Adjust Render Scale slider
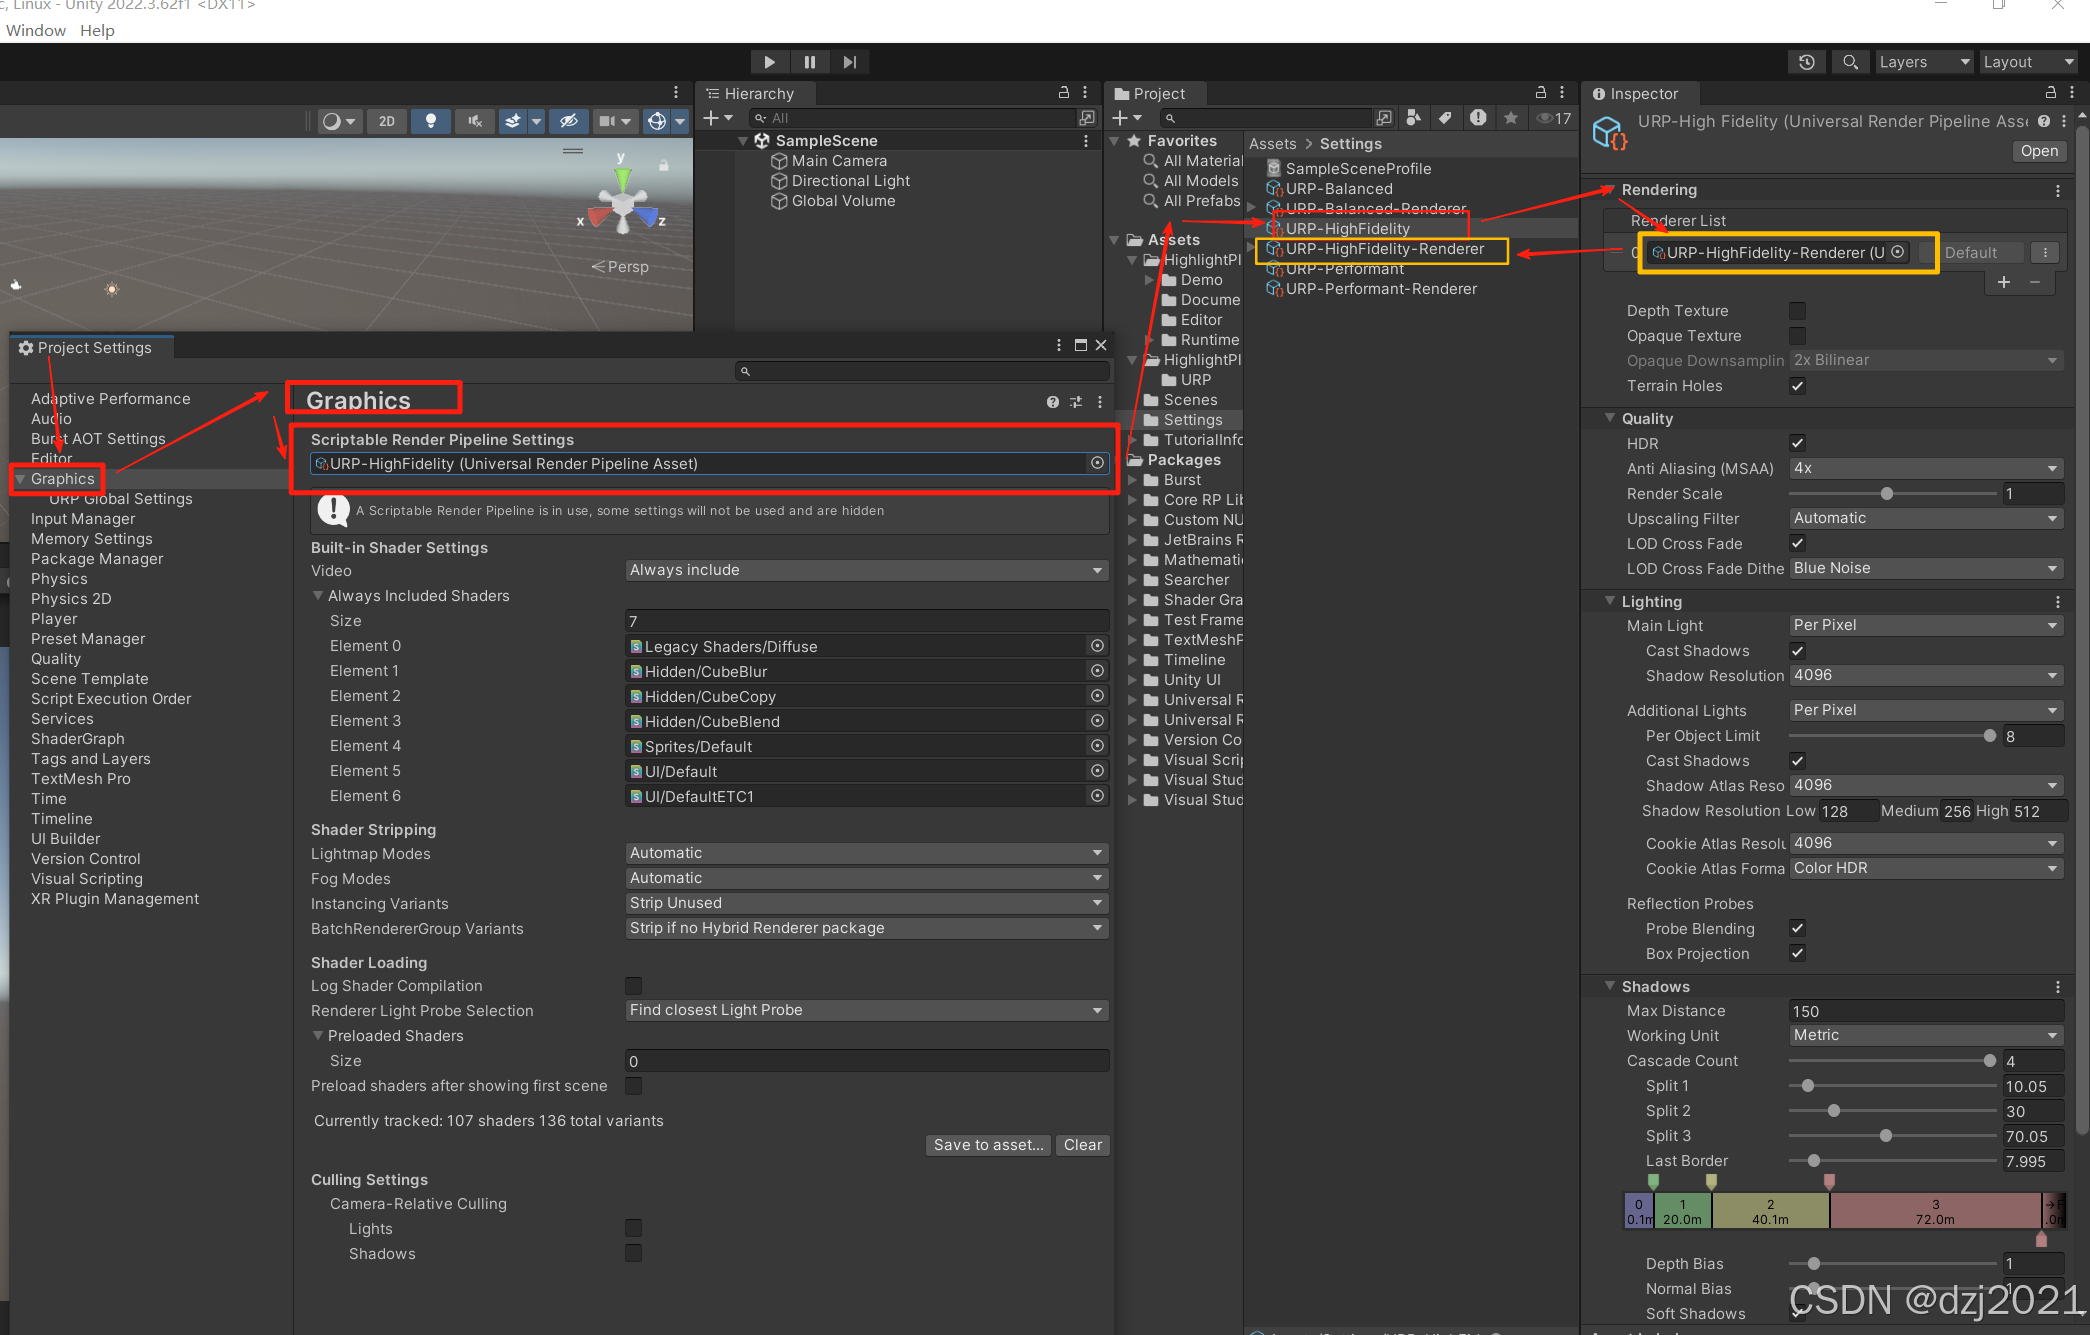2090x1335 pixels. point(1892,494)
